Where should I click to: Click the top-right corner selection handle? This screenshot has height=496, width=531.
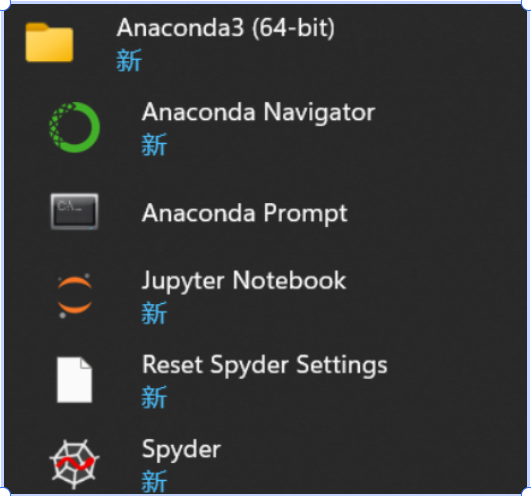527,4
